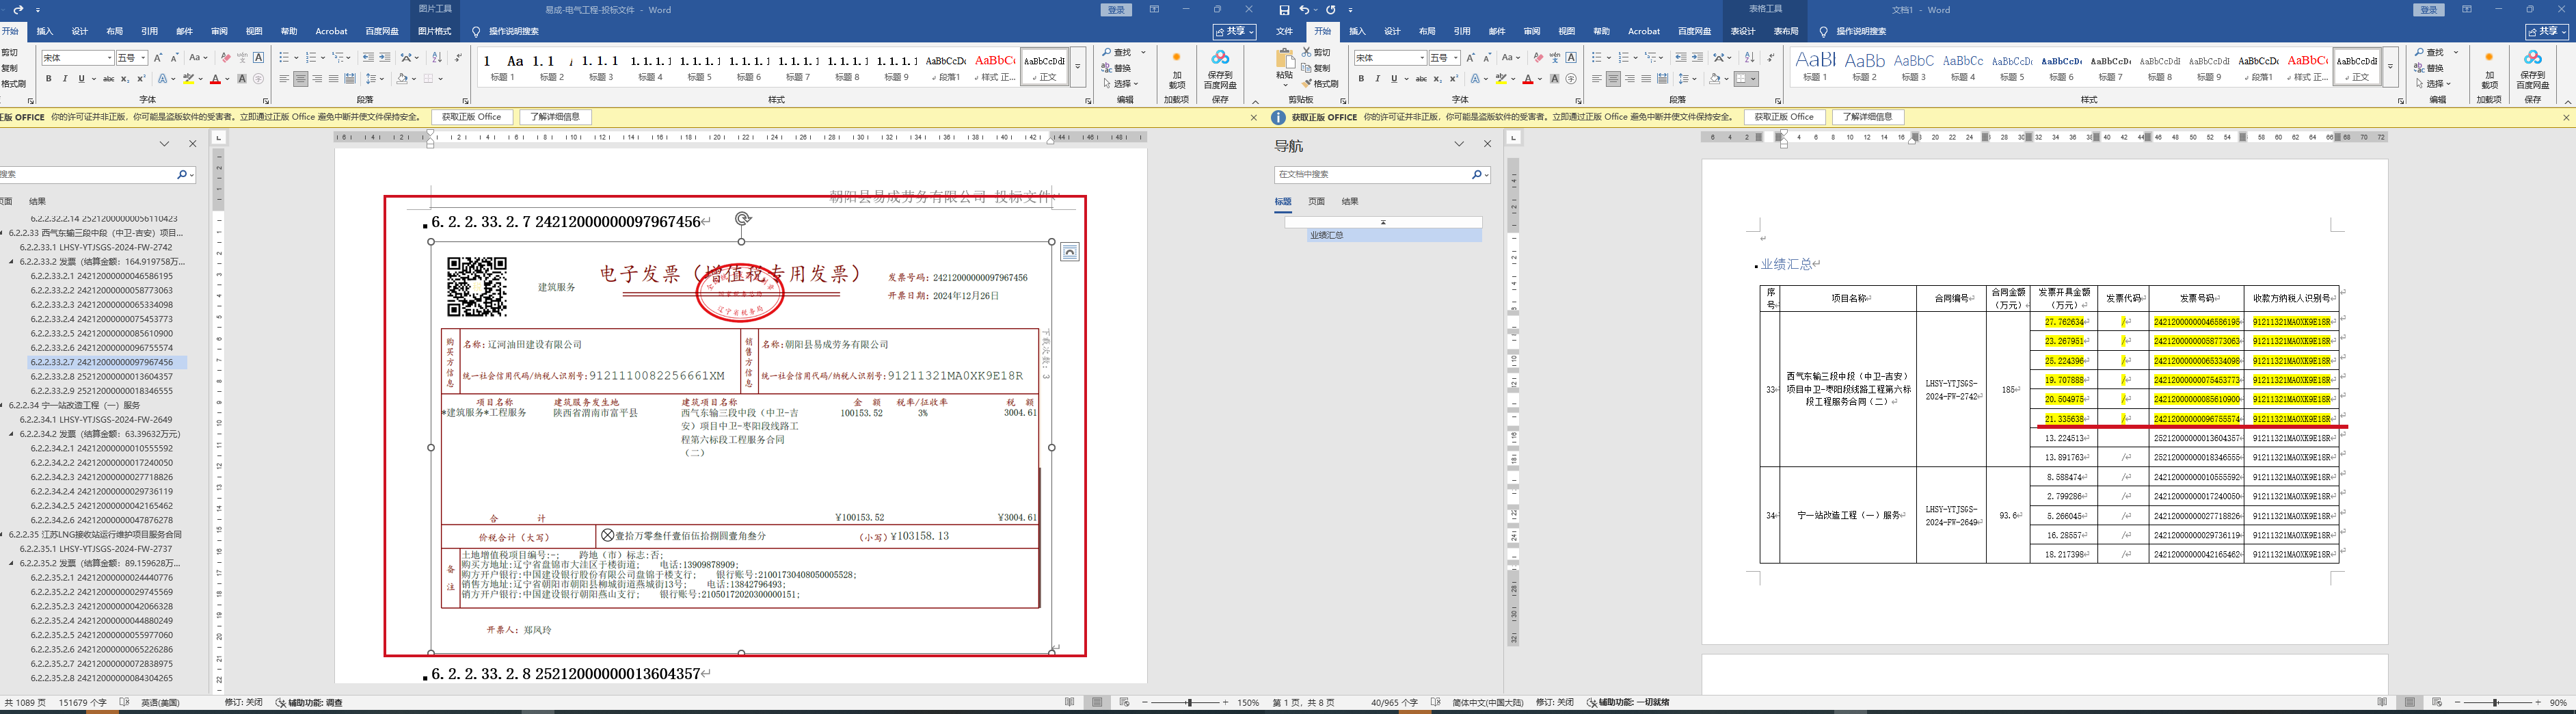Click the 在文档中搜索 navigation search box
This screenshot has height=714, width=2576.
(x=1370, y=174)
